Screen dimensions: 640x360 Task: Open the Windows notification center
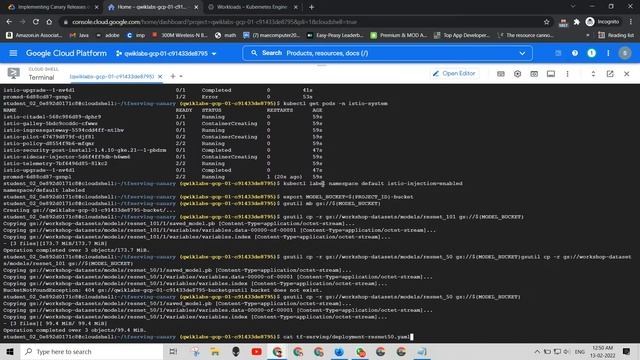click(627, 351)
